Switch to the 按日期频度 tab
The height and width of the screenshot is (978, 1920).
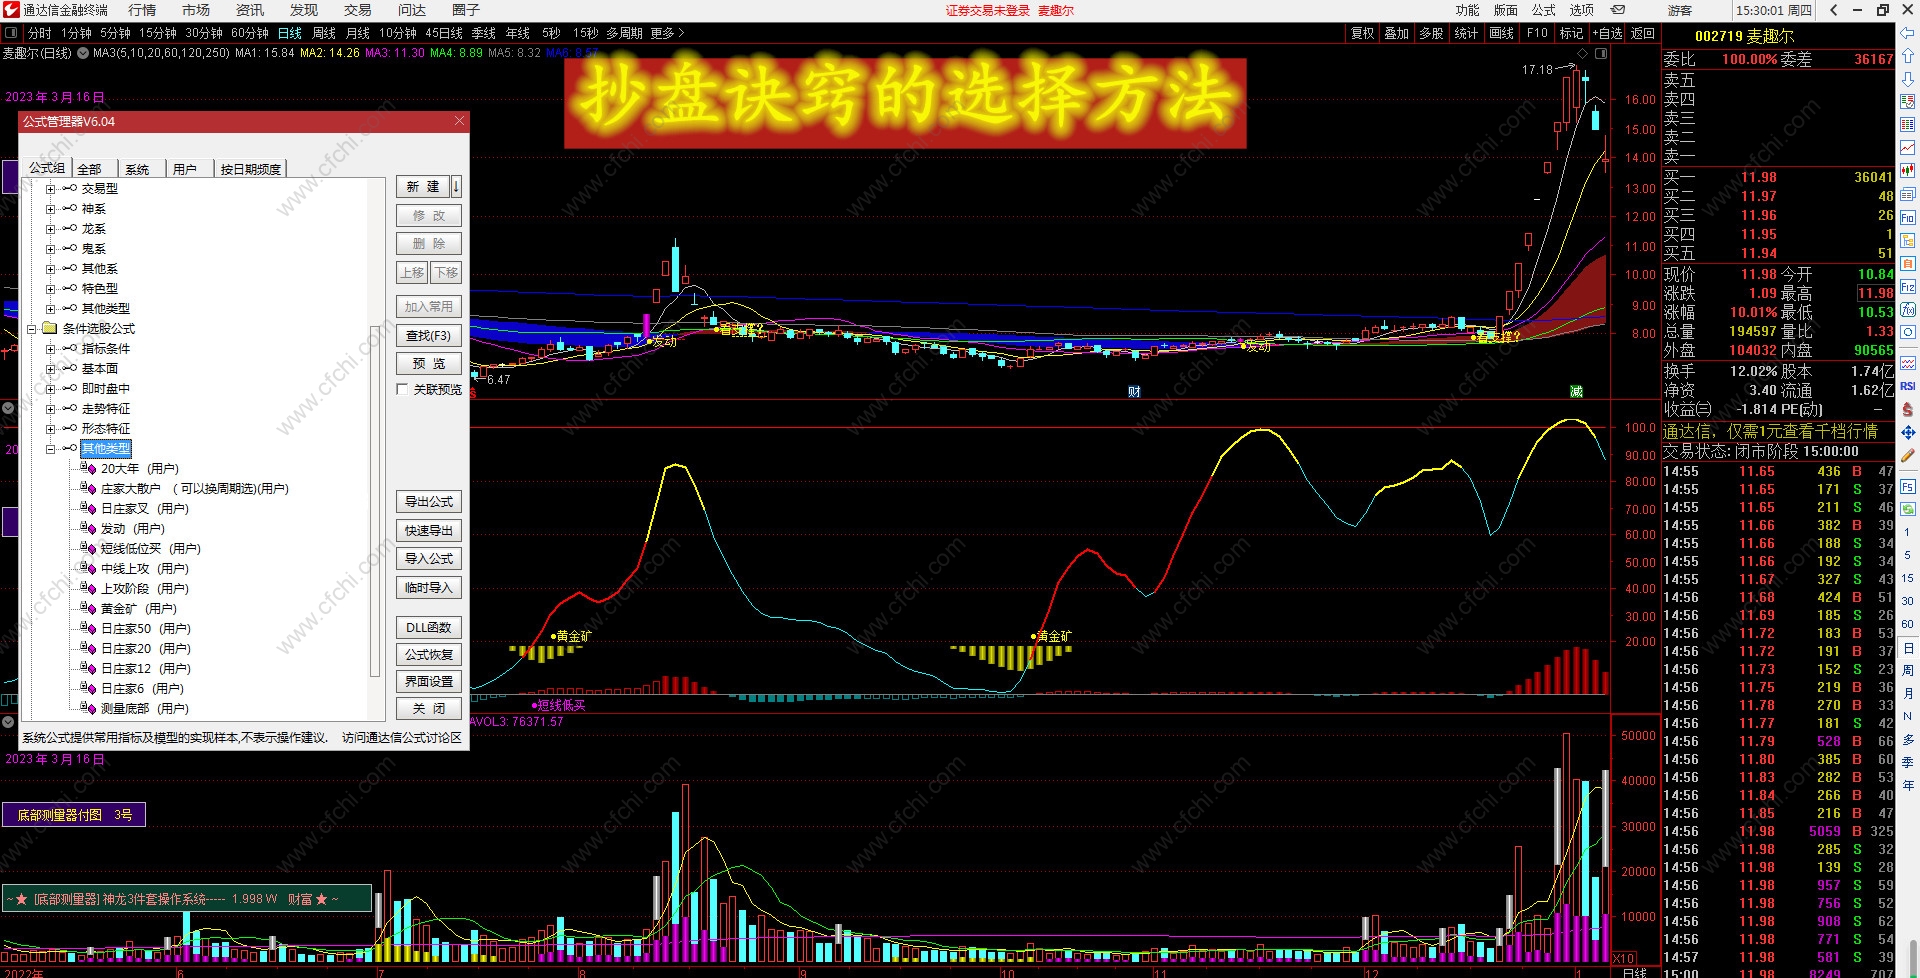(250, 169)
